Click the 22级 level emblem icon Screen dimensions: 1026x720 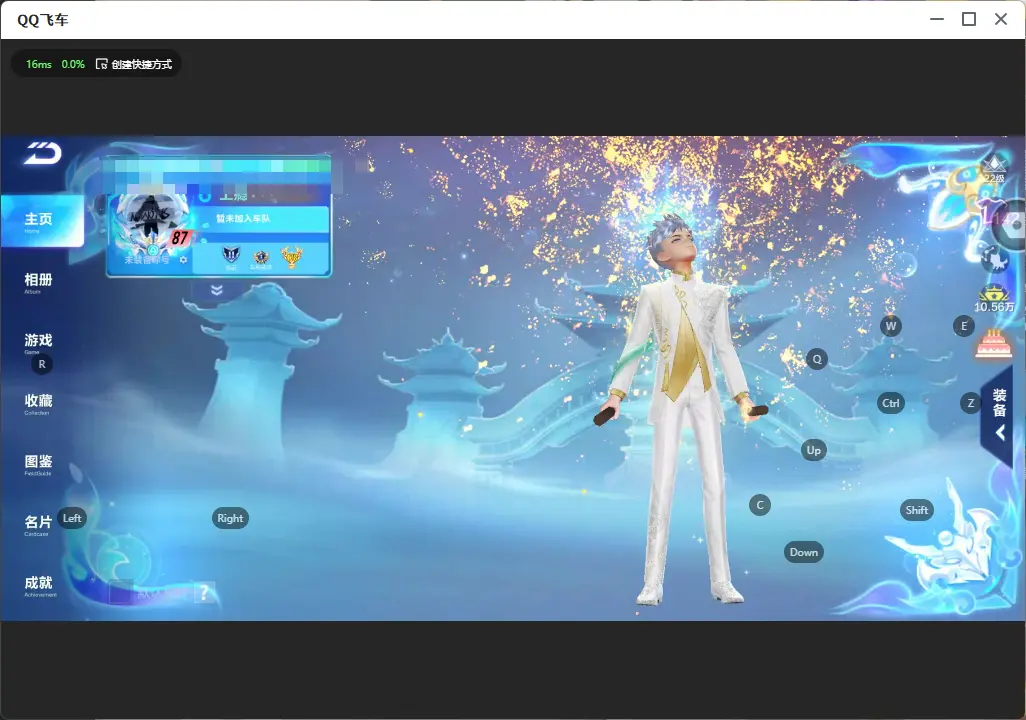click(995, 169)
